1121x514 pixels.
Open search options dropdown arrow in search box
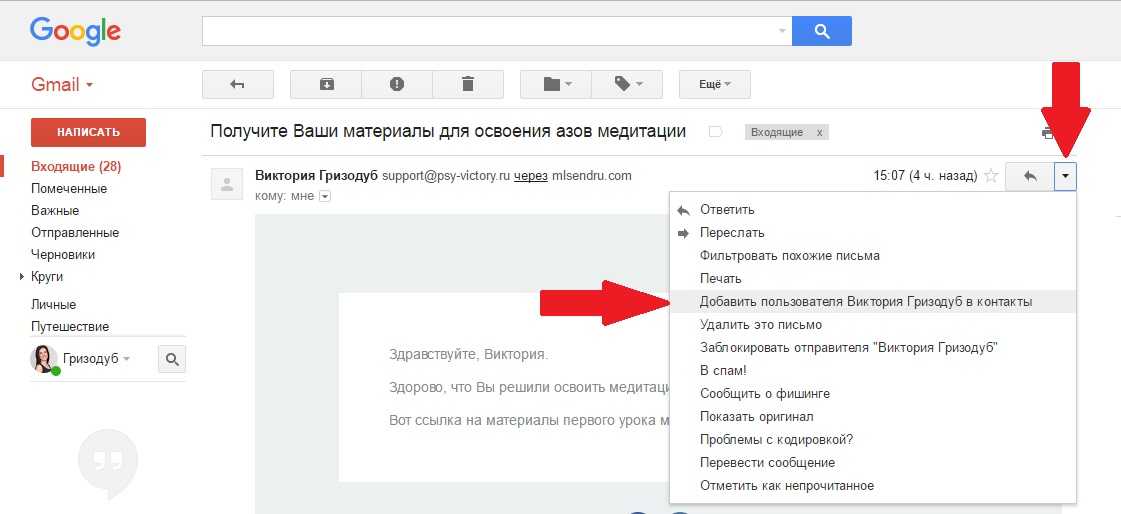tap(782, 31)
